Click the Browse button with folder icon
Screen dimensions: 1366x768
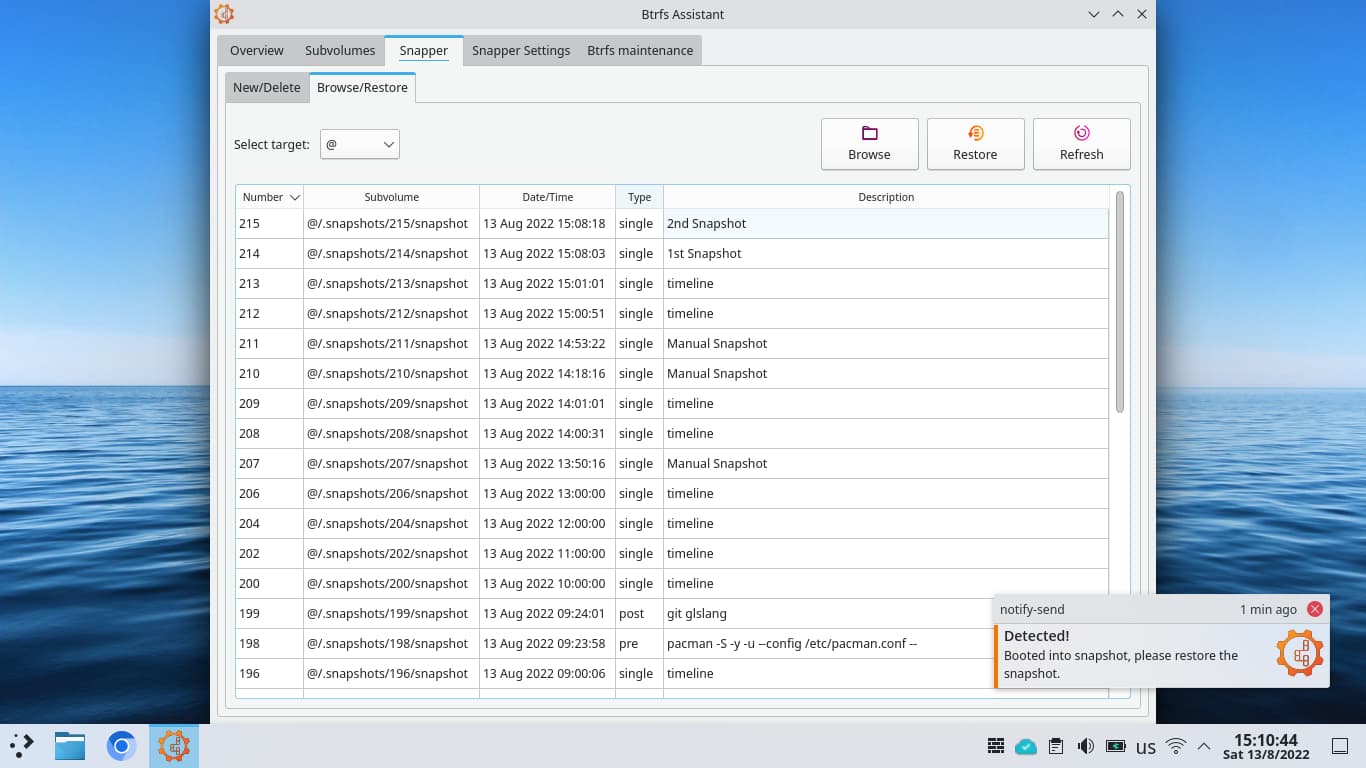869,144
